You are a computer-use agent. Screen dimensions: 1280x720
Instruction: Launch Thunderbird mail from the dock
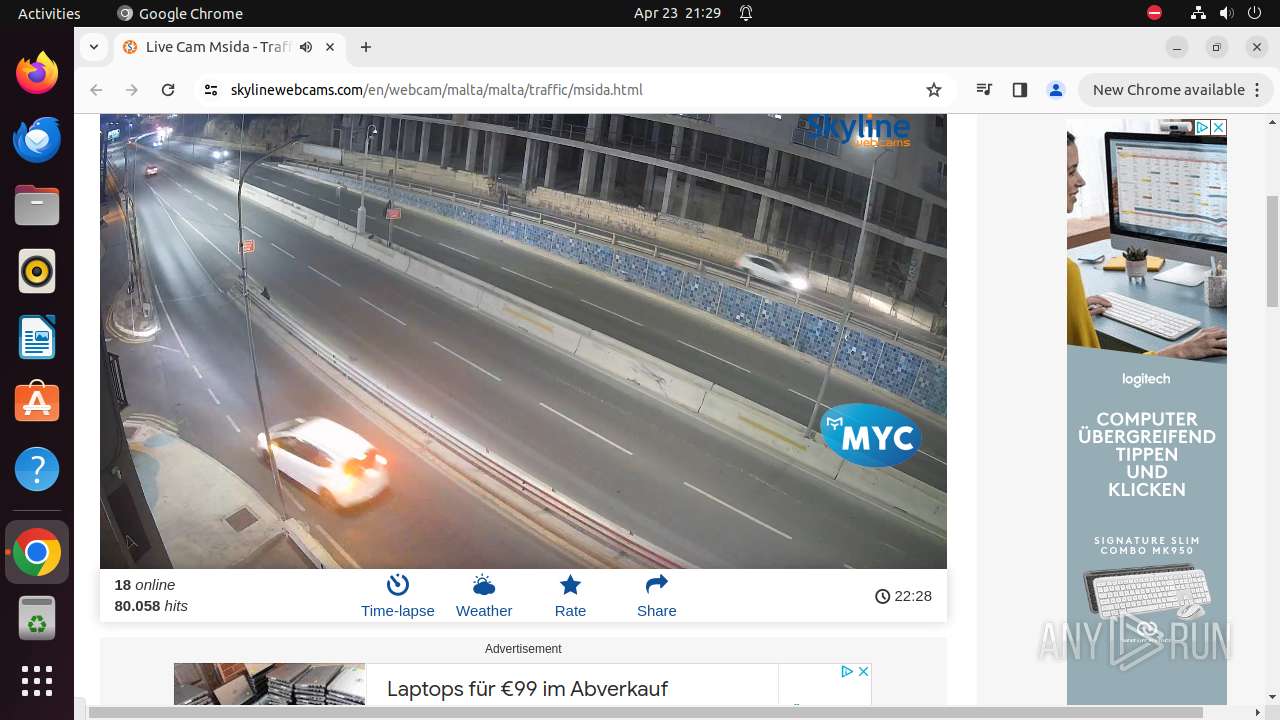pos(37,139)
